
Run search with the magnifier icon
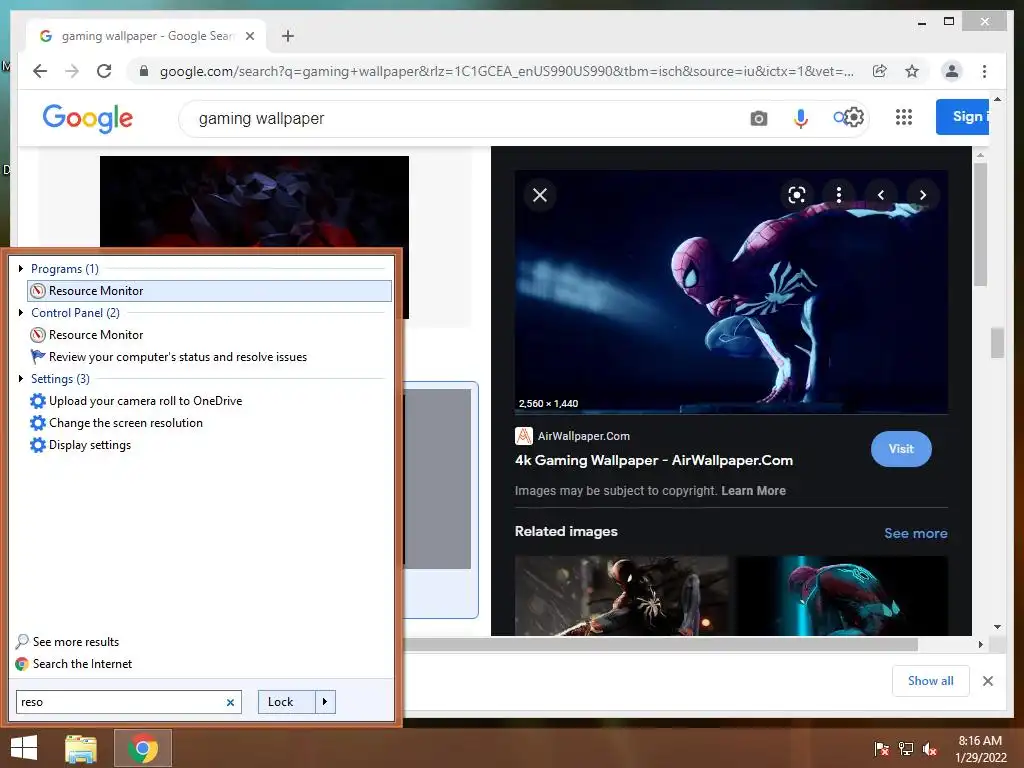(839, 118)
